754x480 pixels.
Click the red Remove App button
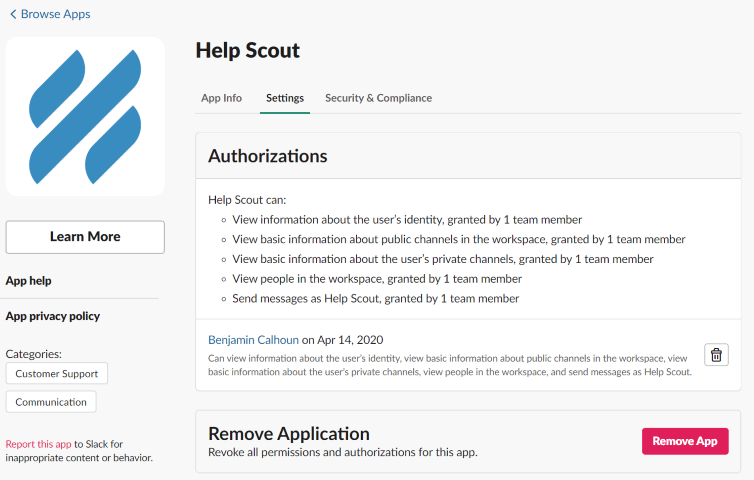[x=685, y=441]
